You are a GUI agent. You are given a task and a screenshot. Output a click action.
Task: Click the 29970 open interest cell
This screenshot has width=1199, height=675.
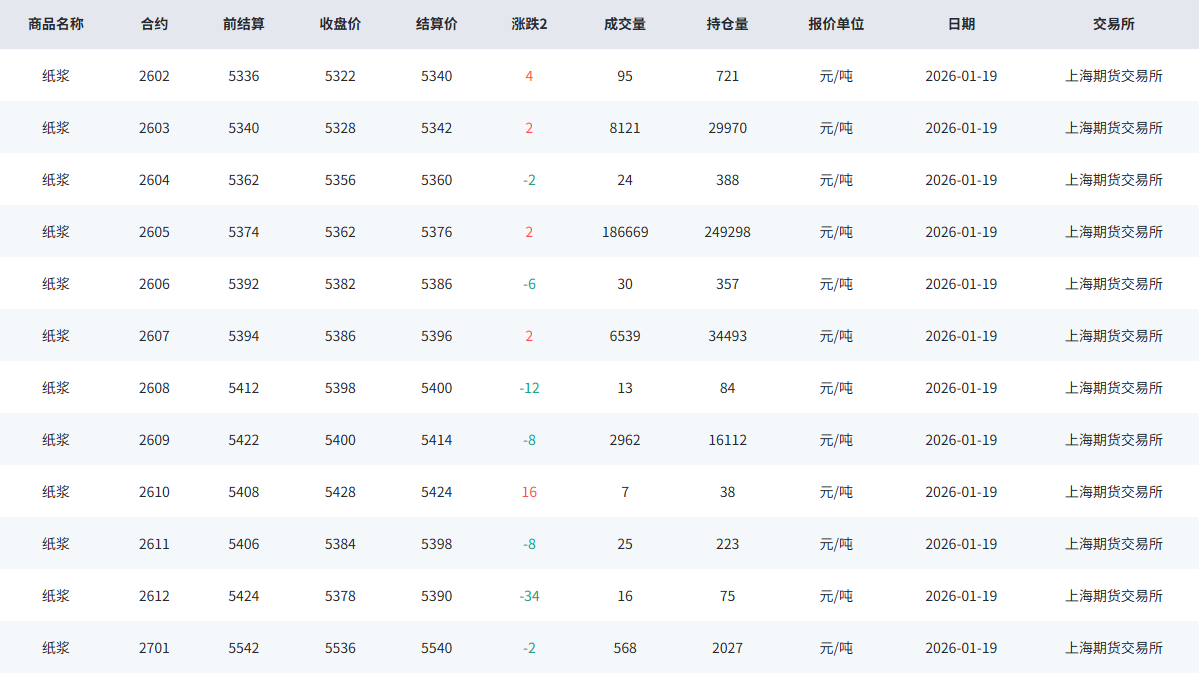pos(727,128)
